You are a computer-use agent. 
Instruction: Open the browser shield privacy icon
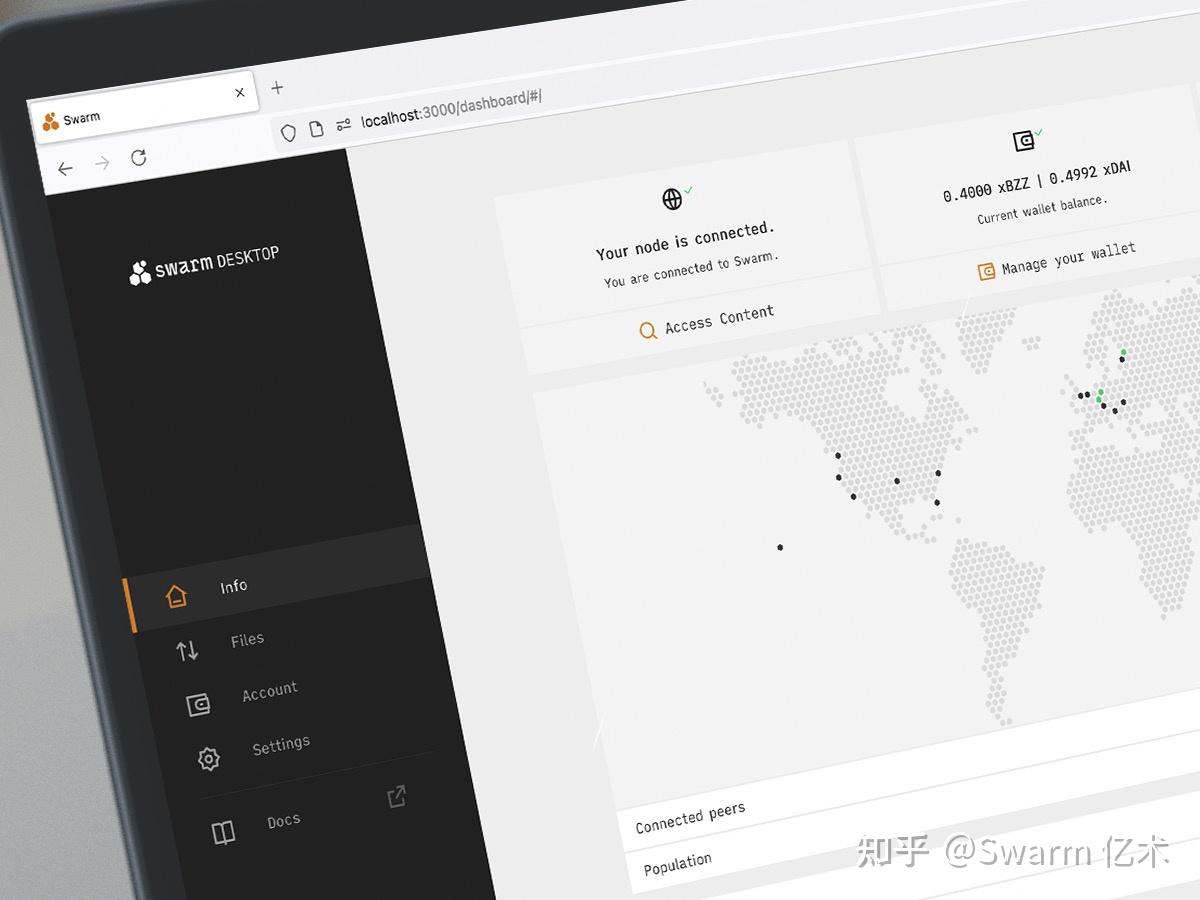(x=288, y=132)
